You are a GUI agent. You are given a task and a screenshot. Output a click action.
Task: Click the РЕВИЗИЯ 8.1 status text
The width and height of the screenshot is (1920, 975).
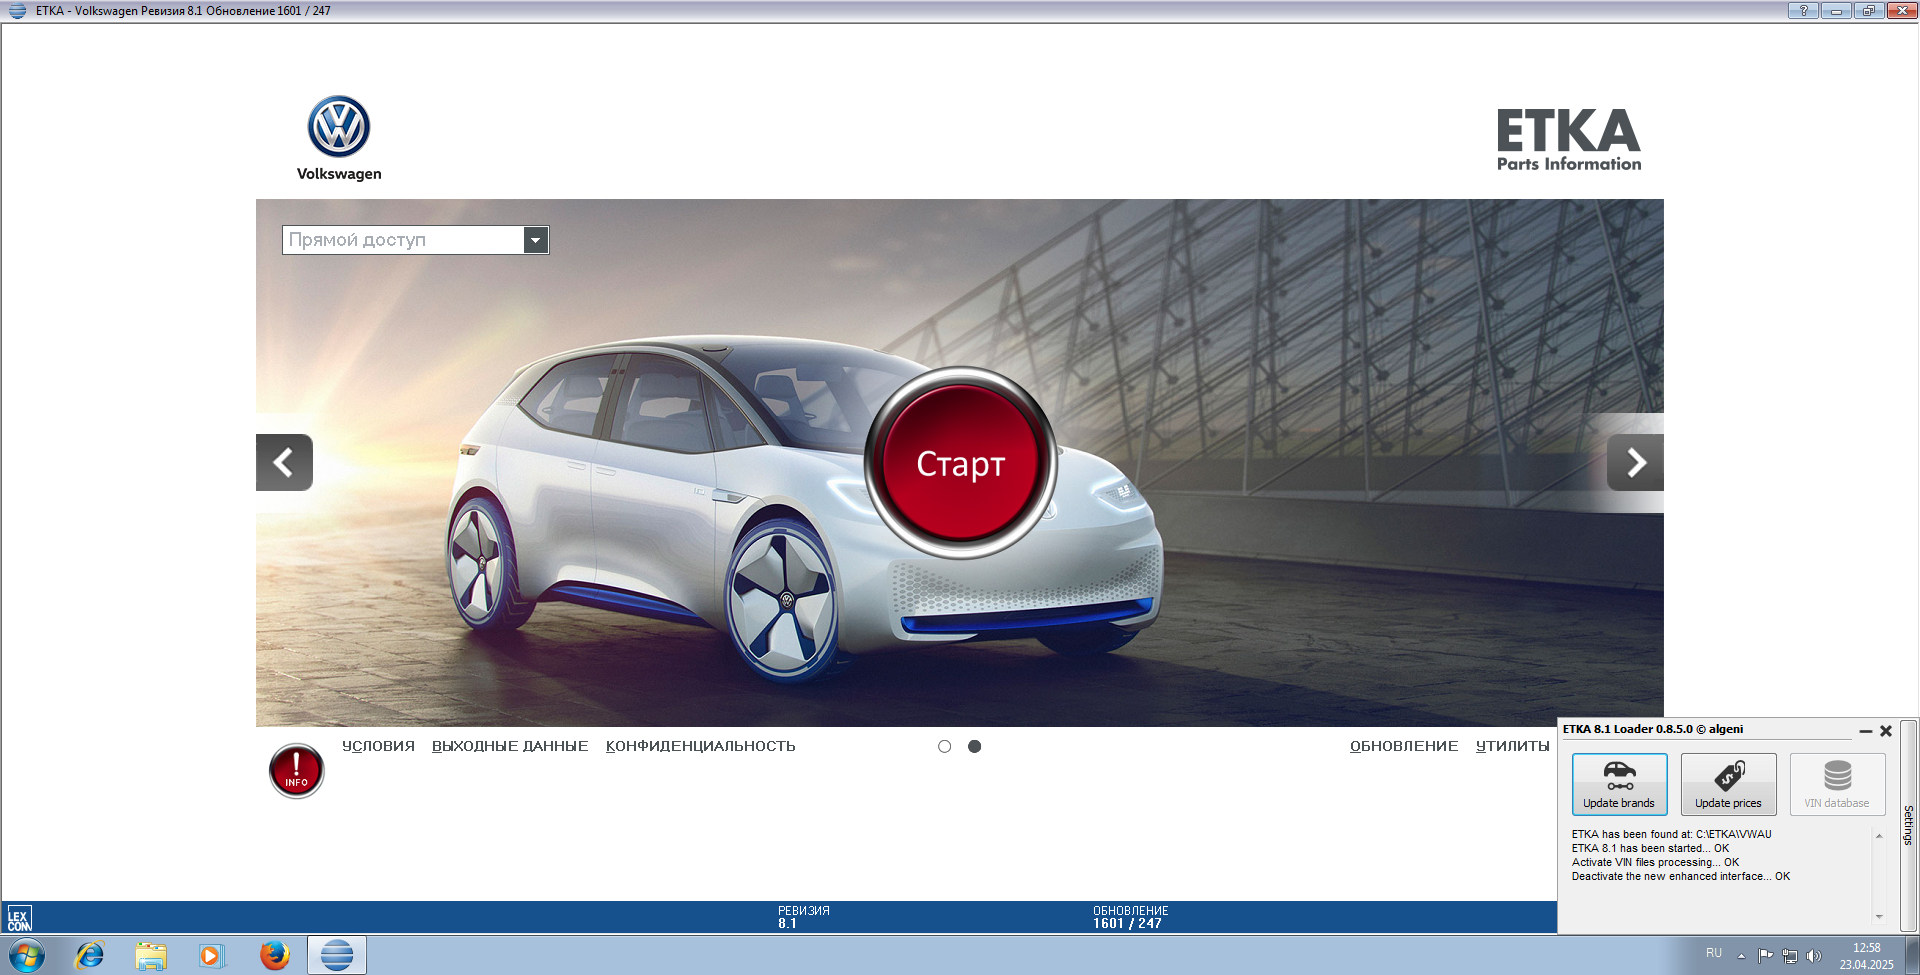[804, 917]
